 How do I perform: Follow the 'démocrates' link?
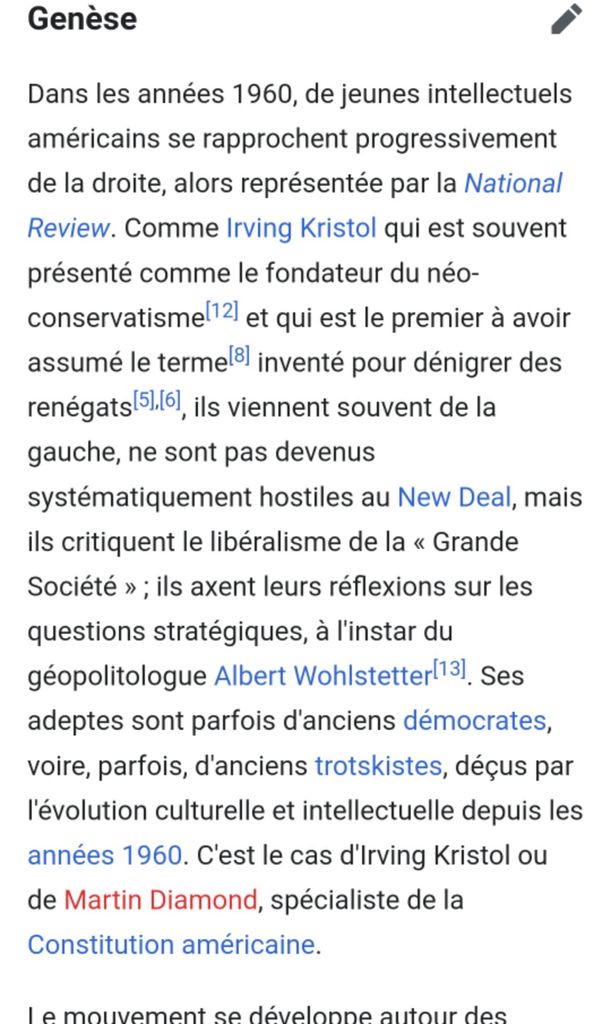tap(474, 721)
